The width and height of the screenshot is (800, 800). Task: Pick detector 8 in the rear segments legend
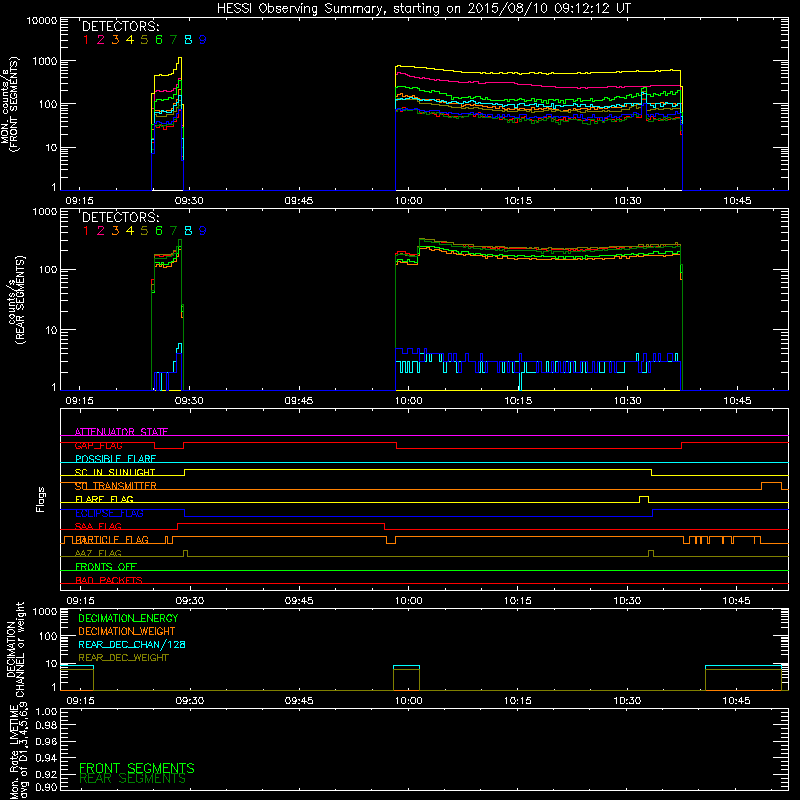tap(188, 231)
